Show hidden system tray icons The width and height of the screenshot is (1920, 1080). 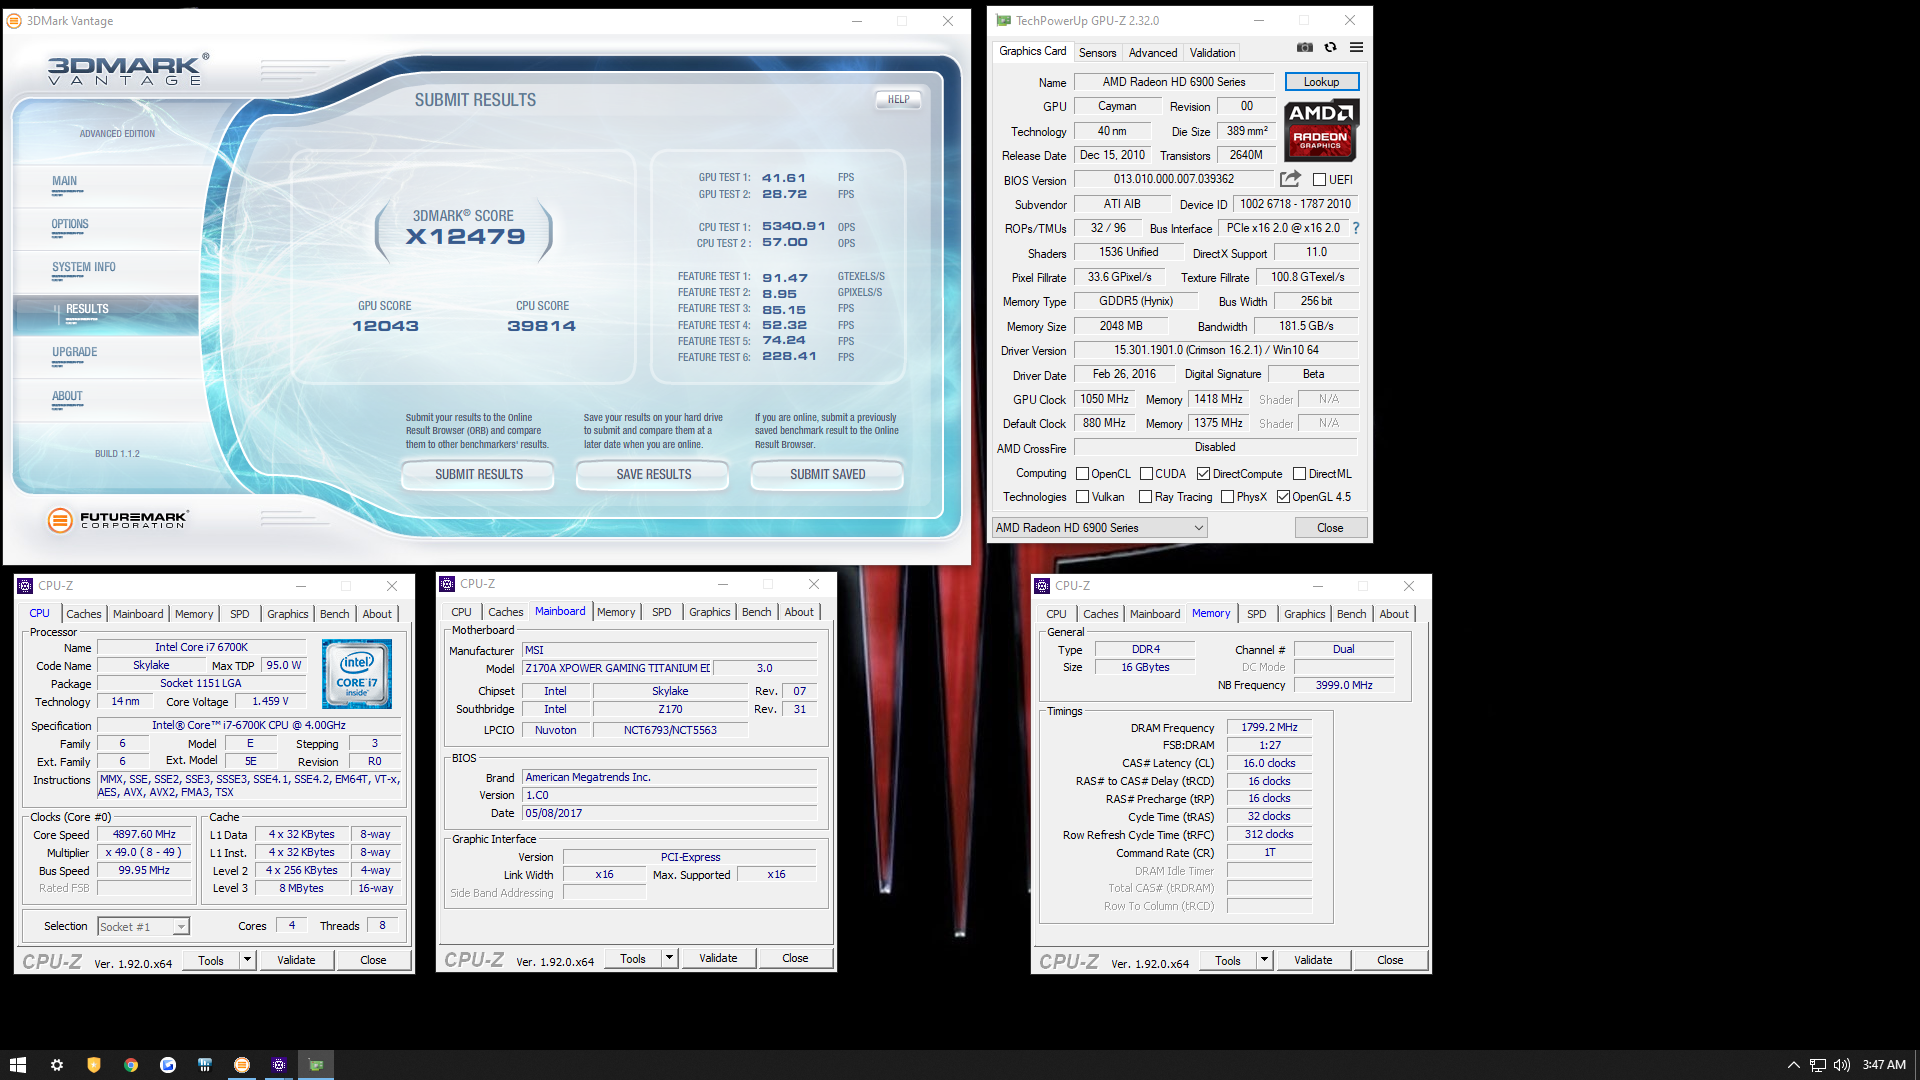pyautogui.click(x=1793, y=1065)
